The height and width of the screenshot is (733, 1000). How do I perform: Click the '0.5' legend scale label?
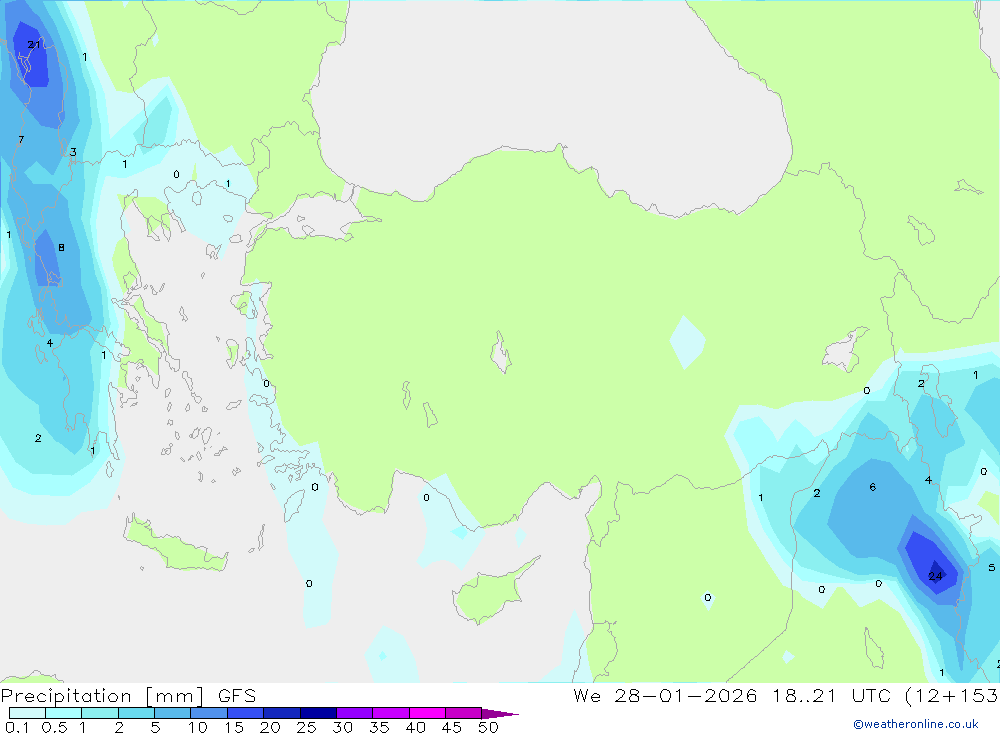pyautogui.click(x=54, y=727)
